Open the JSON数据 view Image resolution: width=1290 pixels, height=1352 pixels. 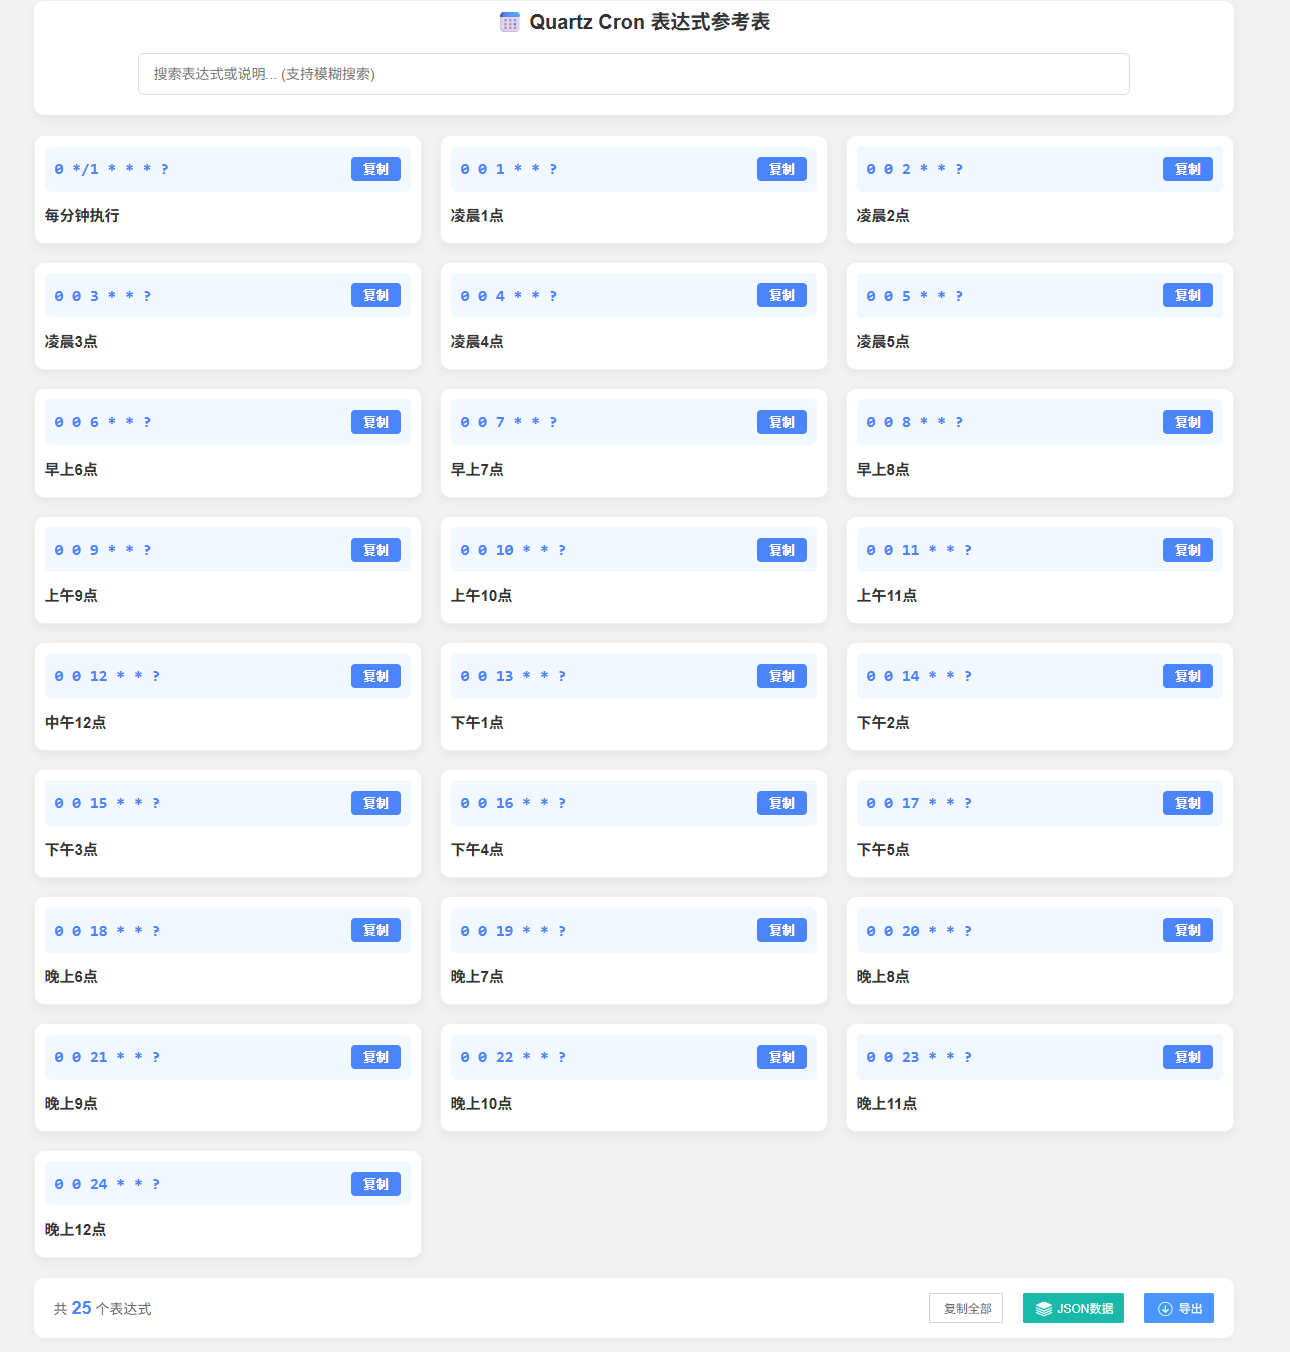1073,1308
